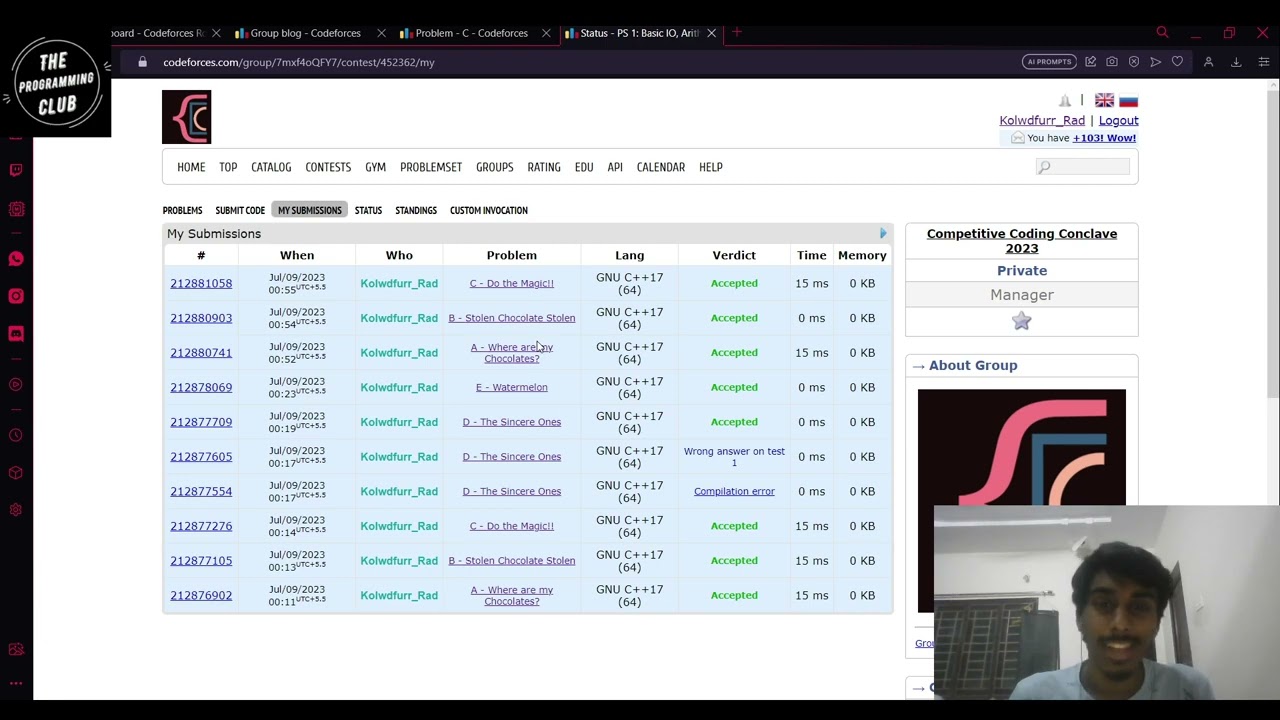Viewport: 1280px width, 720px height.
Task: Open the SUBMIT CODE tab
Action: [x=240, y=210]
